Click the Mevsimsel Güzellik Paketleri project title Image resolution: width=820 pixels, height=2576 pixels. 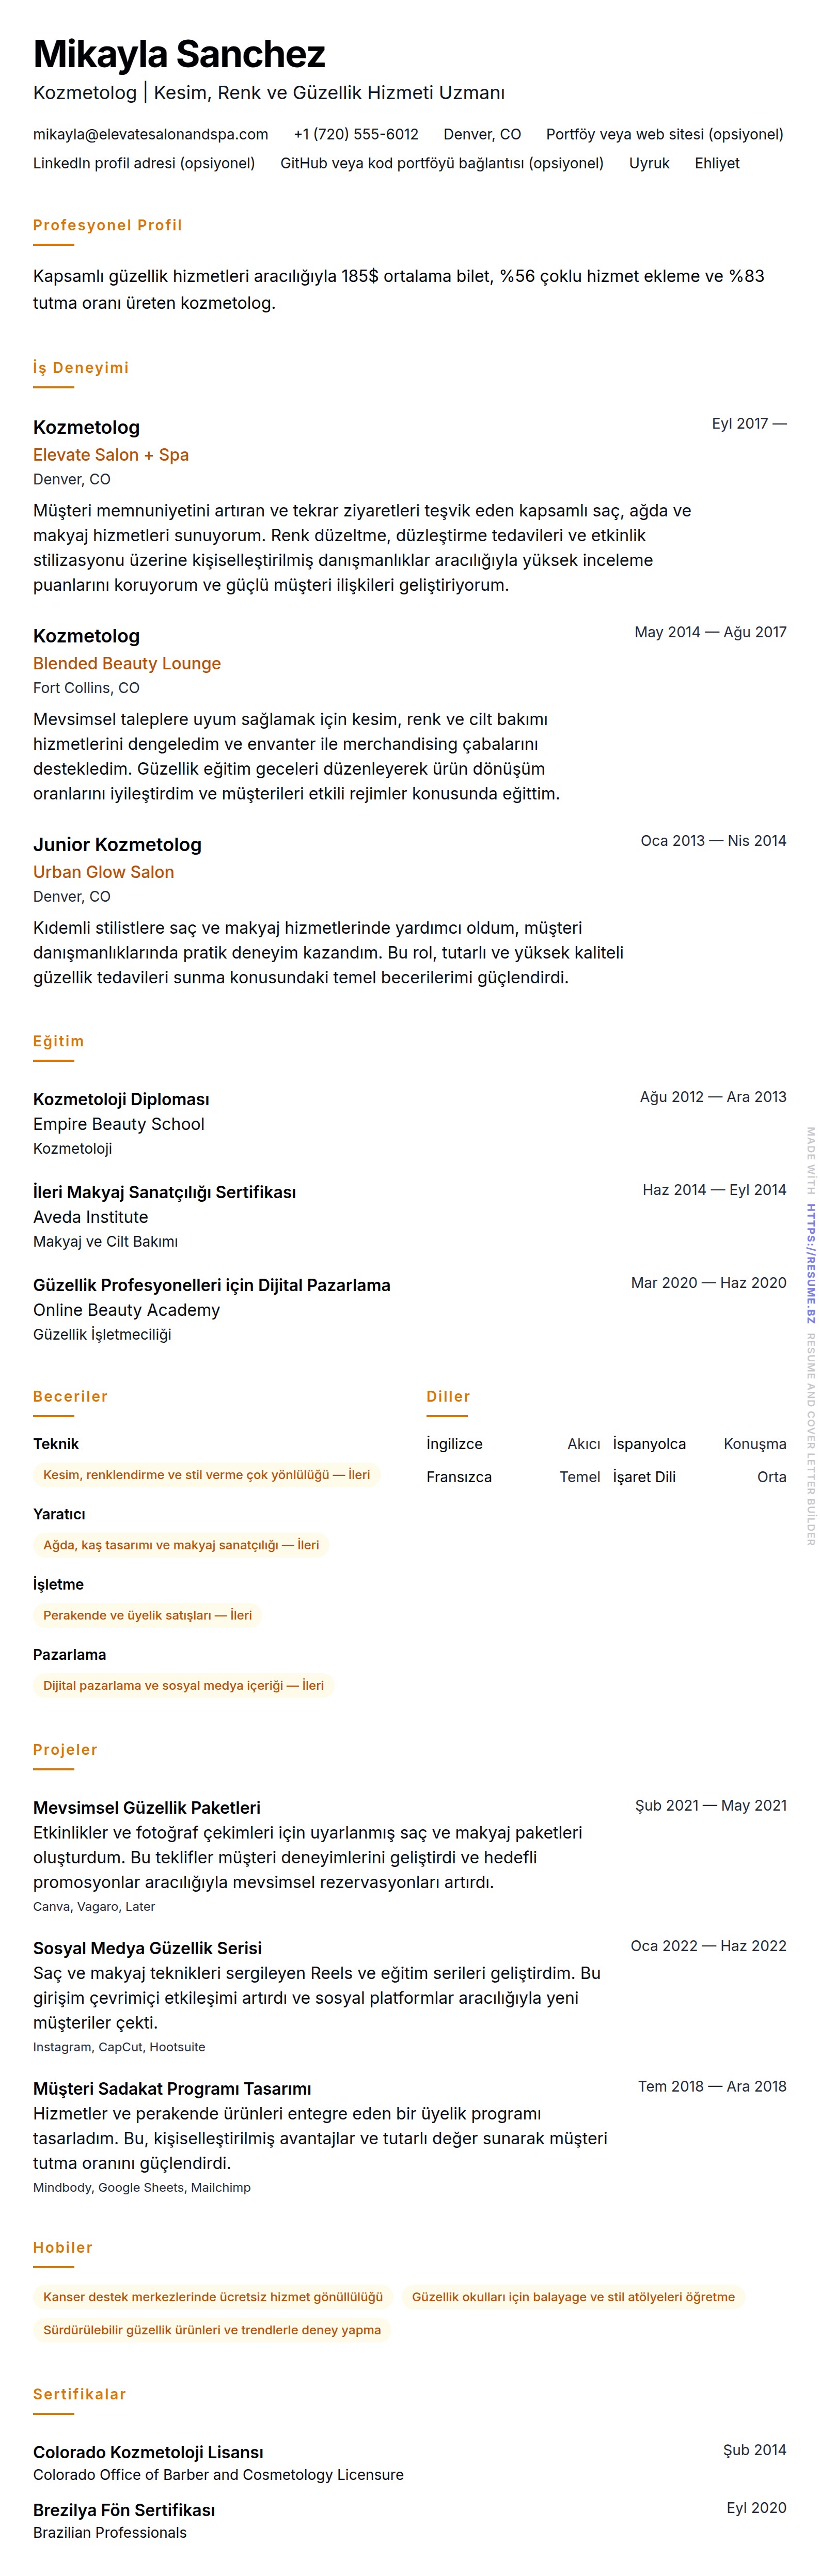click(146, 1808)
